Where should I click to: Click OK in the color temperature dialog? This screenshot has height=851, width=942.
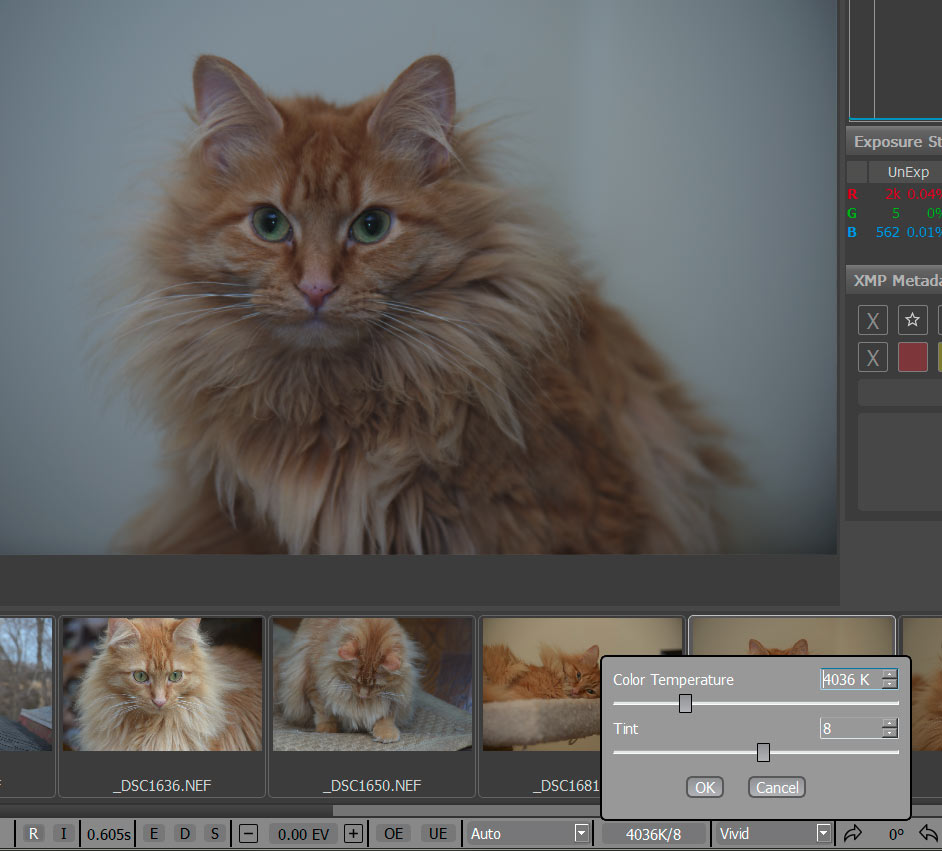point(705,787)
